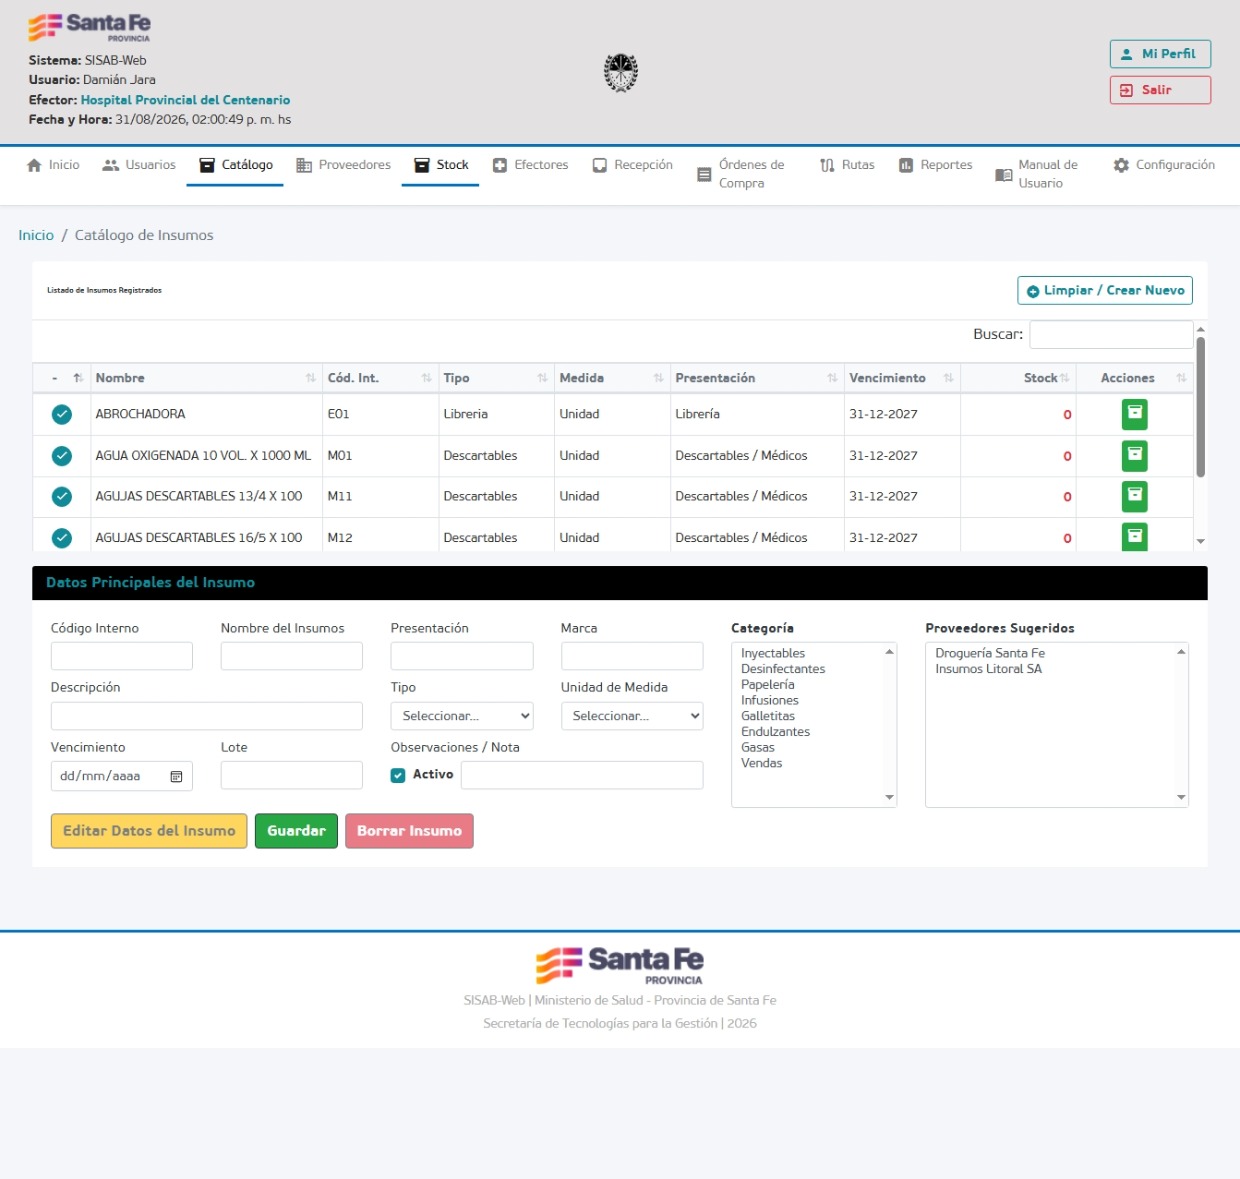Click the Santa Fe Provincia logo at top
Image resolution: width=1240 pixels, height=1179 pixels.
[x=89, y=27]
